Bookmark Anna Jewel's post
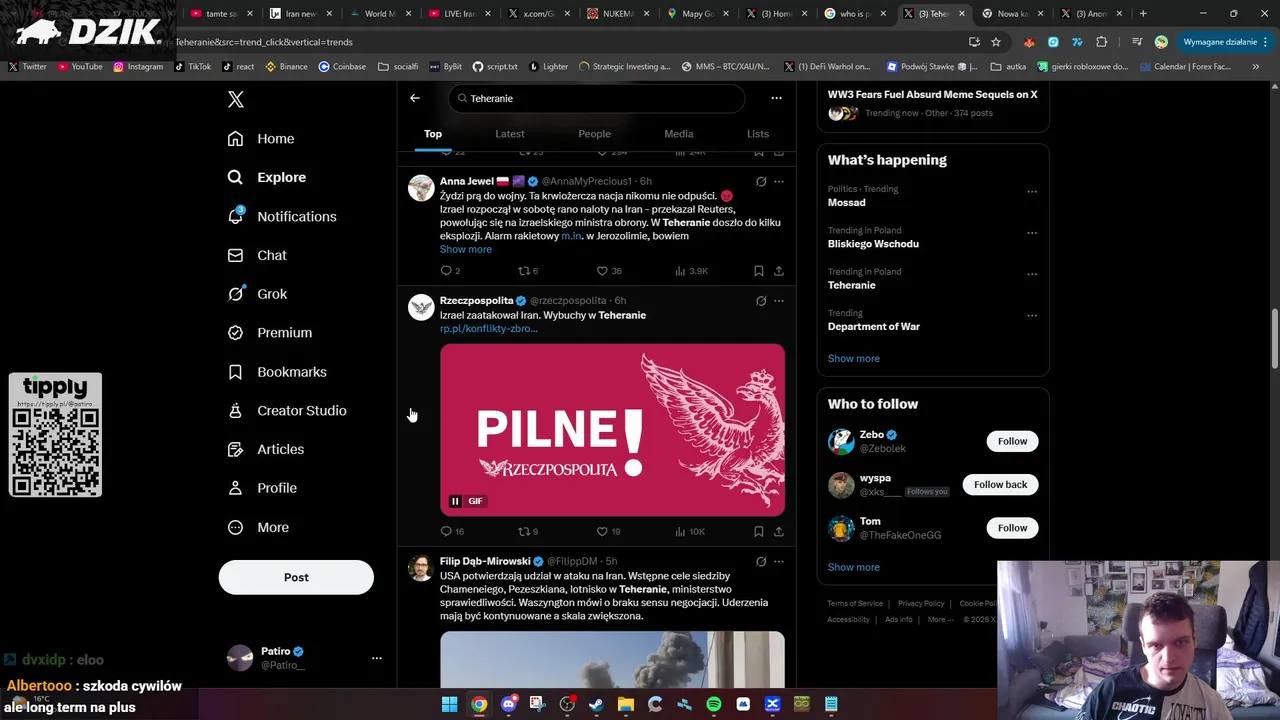The image size is (1280, 720). pyautogui.click(x=759, y=271)
